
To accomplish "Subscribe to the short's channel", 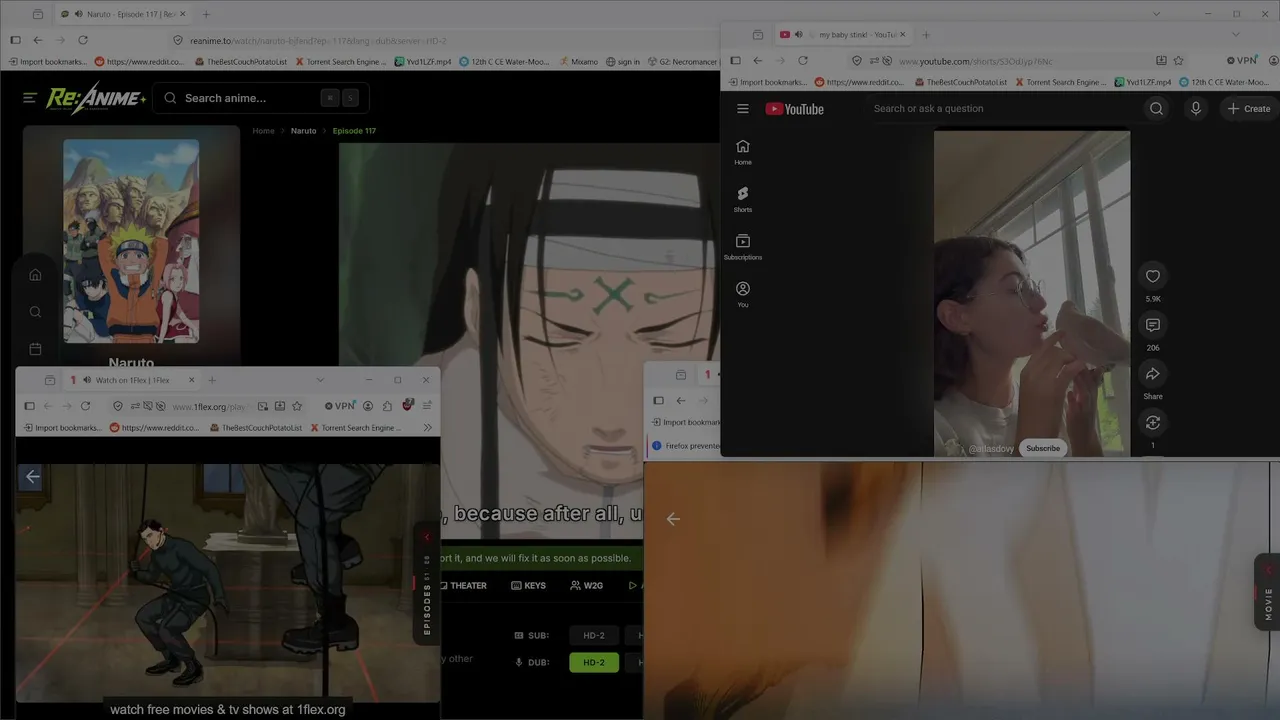I will pos(1043,448).
